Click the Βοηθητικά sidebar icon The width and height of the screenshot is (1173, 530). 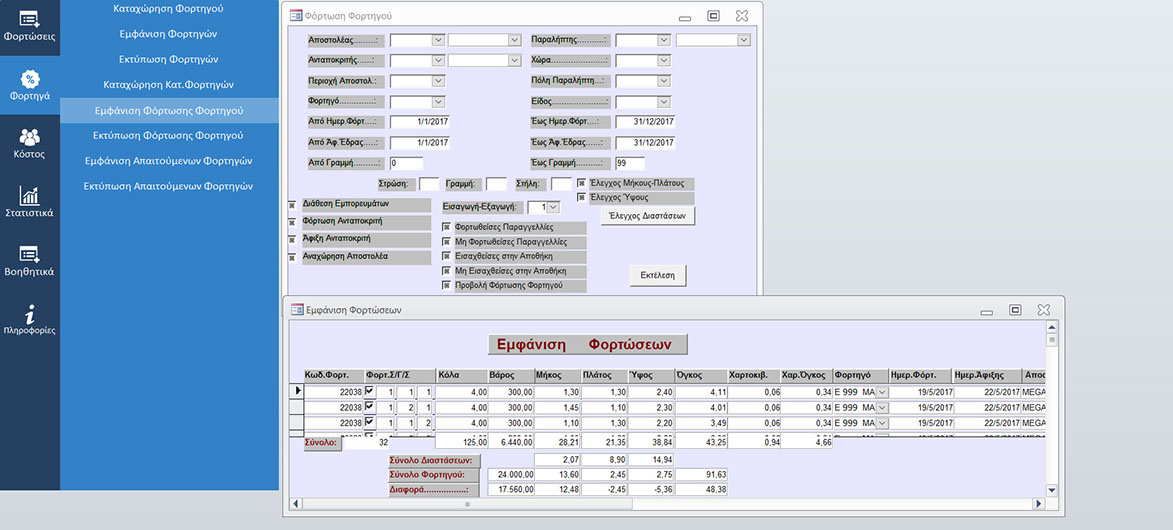29,260
